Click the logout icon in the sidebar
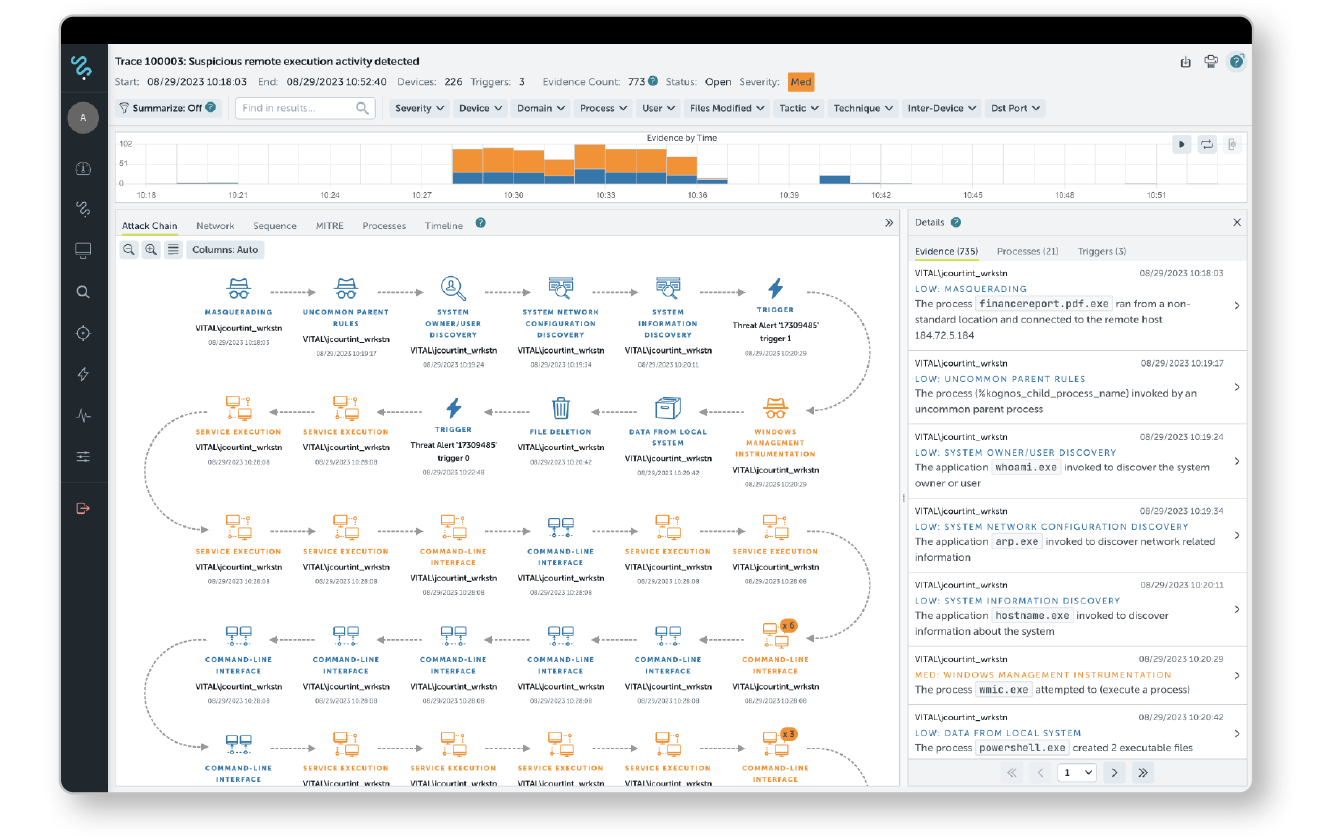1340x840 pixels. (83, 508)
